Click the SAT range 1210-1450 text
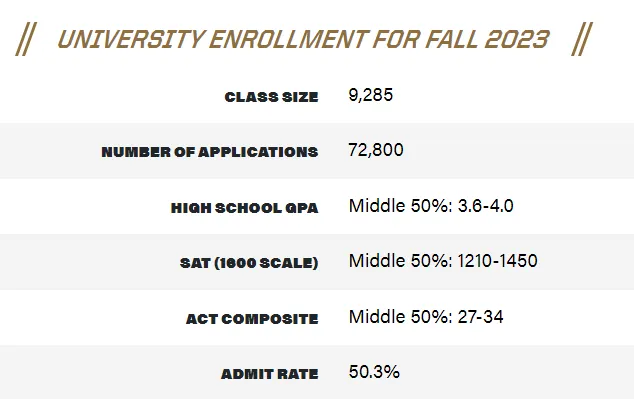634x399 pixels. [498, 261]
